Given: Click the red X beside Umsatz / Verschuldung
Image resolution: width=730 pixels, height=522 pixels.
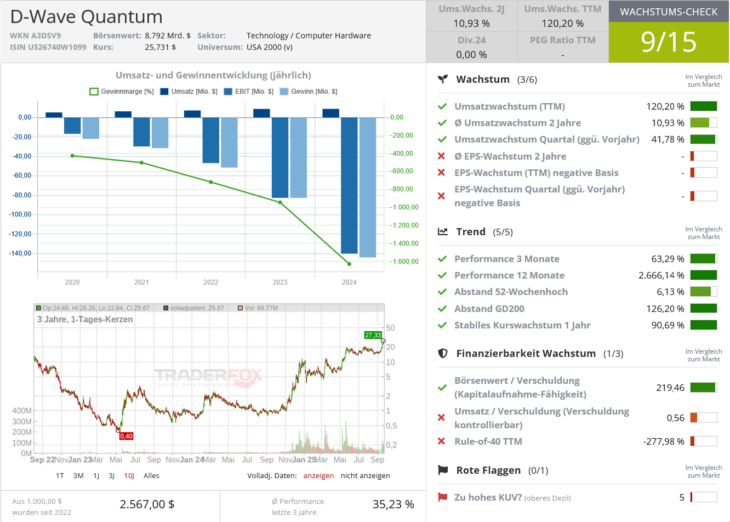Looking at the screenshot, I should pos(442,418).
